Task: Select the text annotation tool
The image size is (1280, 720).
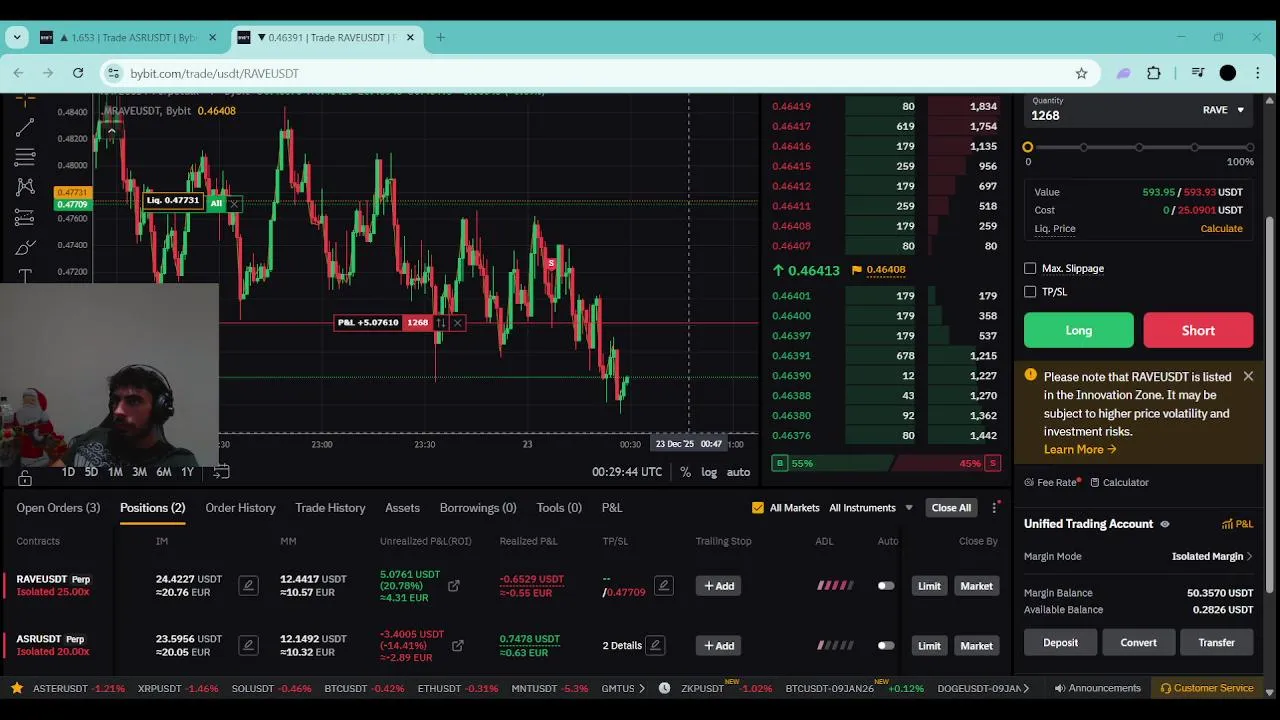Action: pos(25,274)
